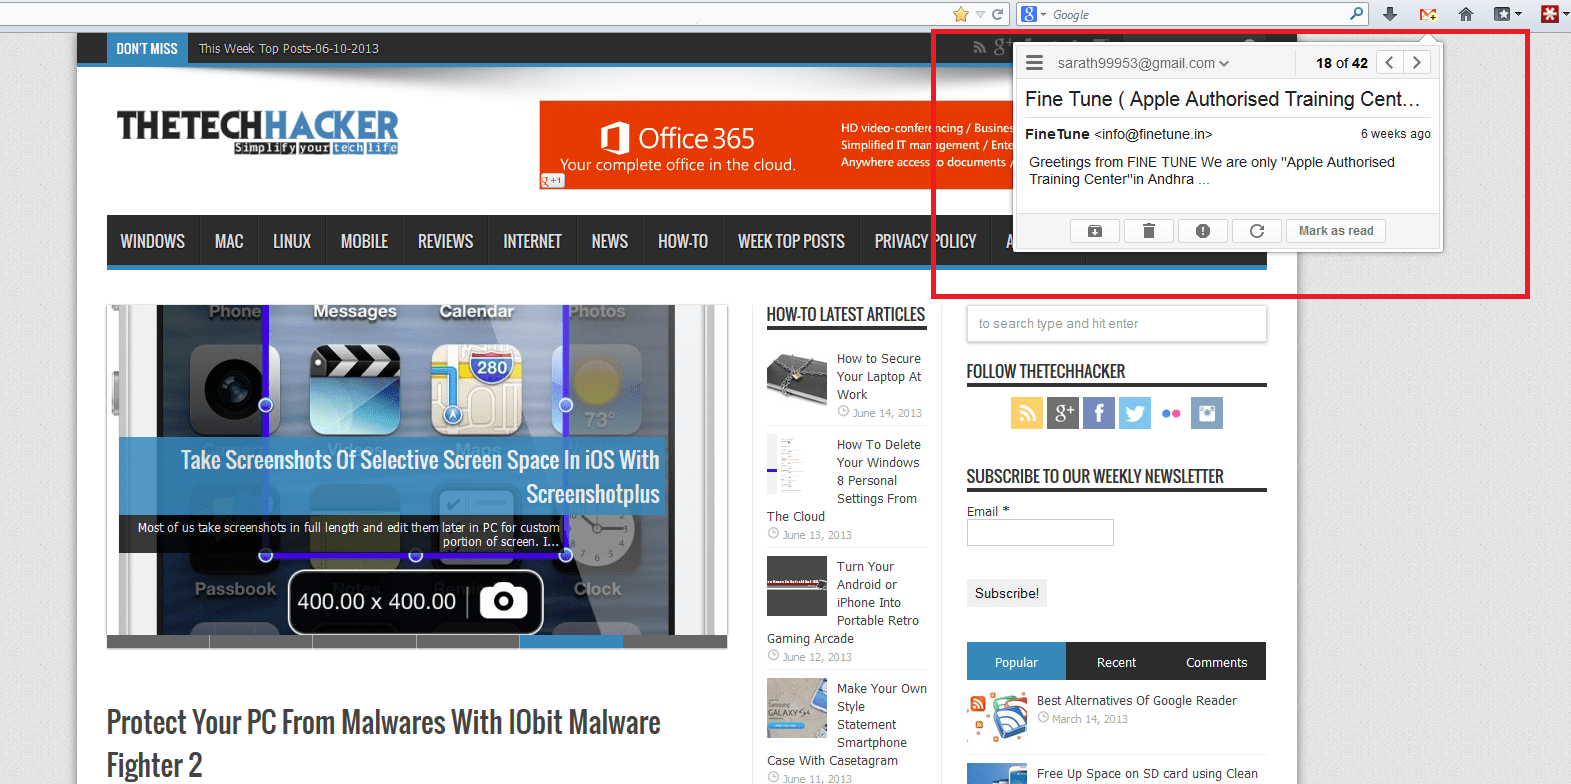
Task: Open Protect Your PC From Malwares headline
Action: [x=384, y=743]
